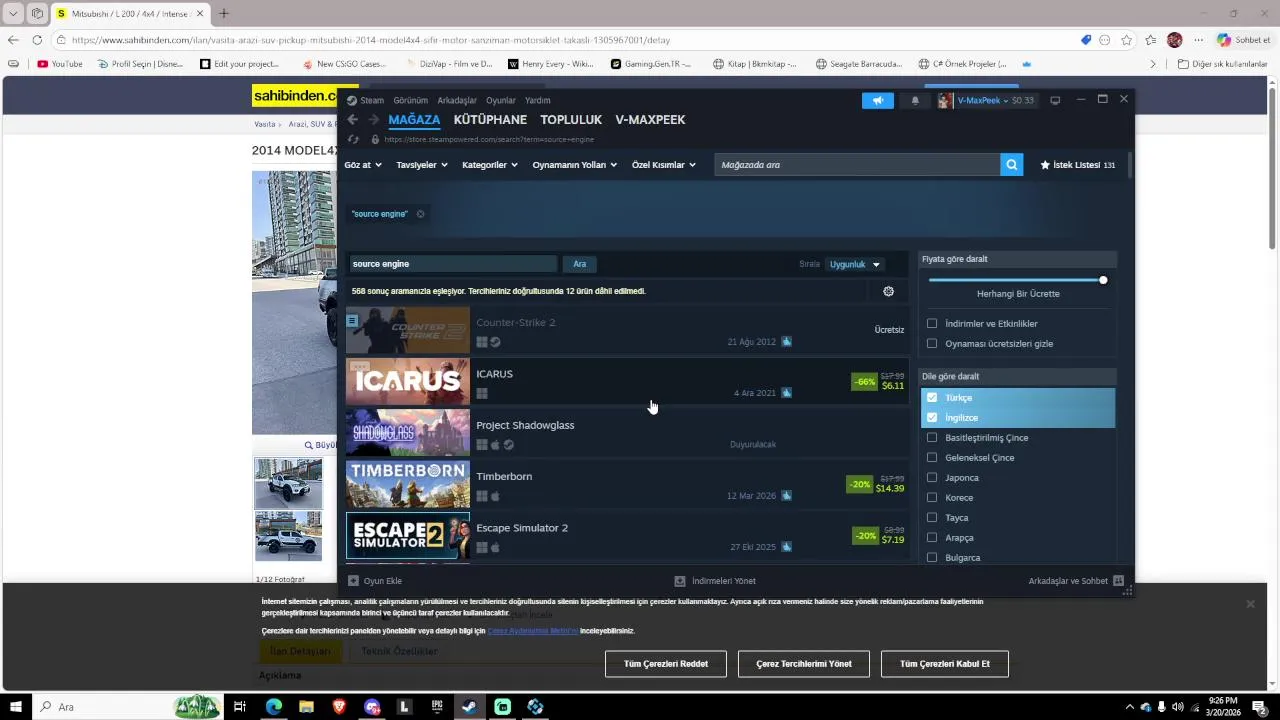Open Arkadaşlar ve Sohbet friends icon
The height and width of the screenshot is (720, 1280).
tap(1118, 581)
